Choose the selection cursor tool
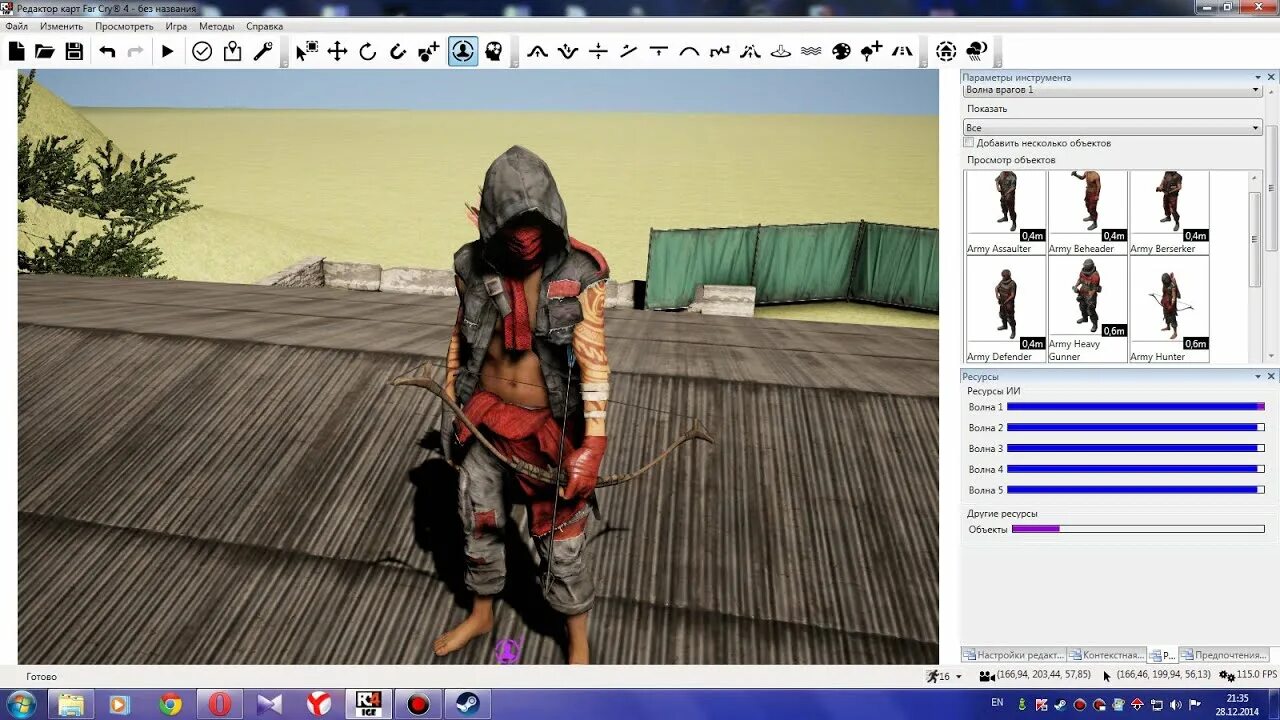This screenshot has height=720, width=1280. [x=307, y=51]
